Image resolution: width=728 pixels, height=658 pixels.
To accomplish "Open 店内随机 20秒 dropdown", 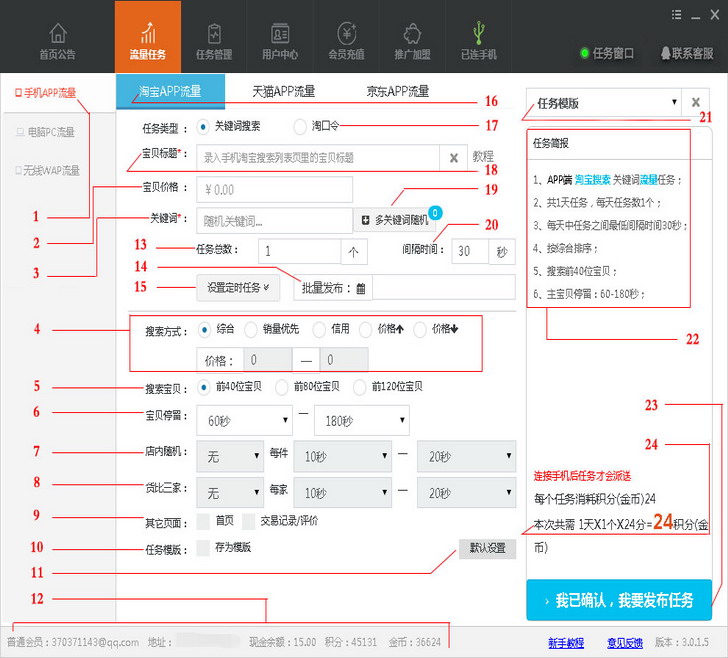I will point(466,456).
